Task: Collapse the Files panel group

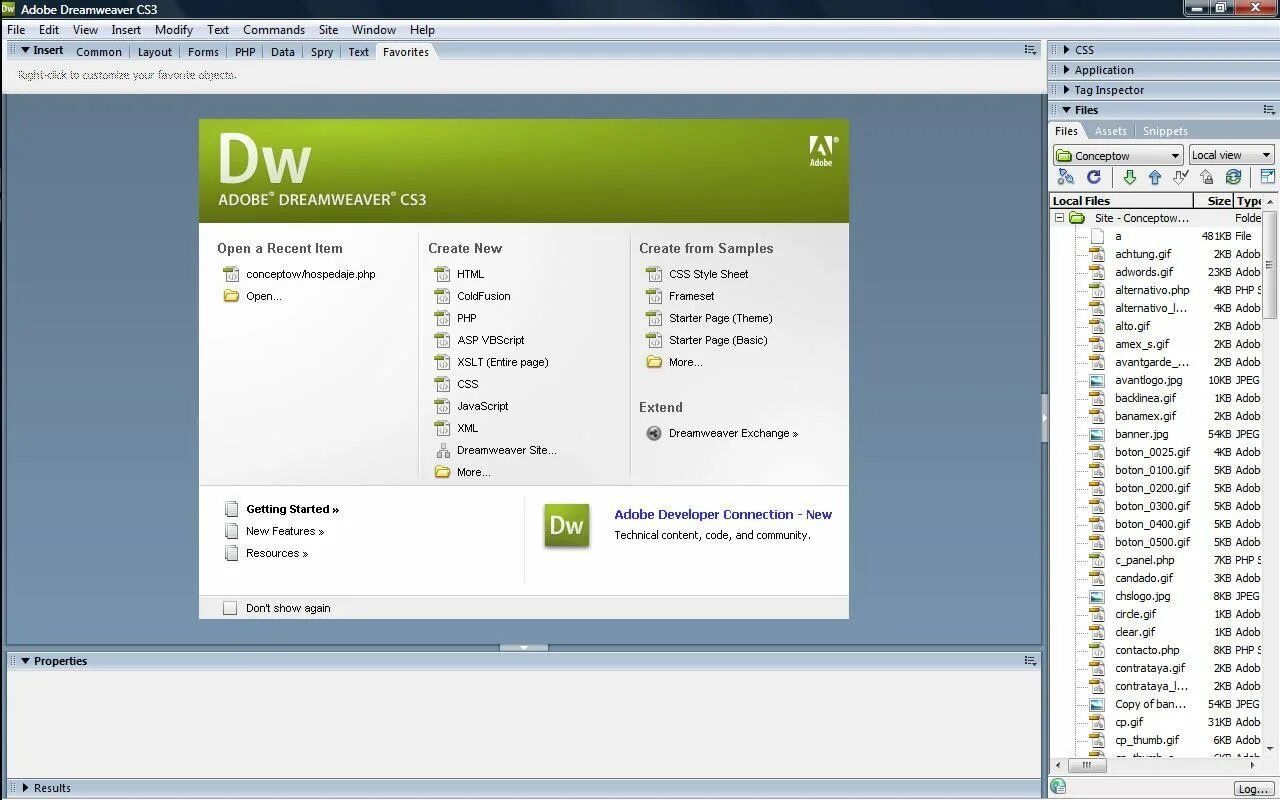Action: tap(1066, 110)
